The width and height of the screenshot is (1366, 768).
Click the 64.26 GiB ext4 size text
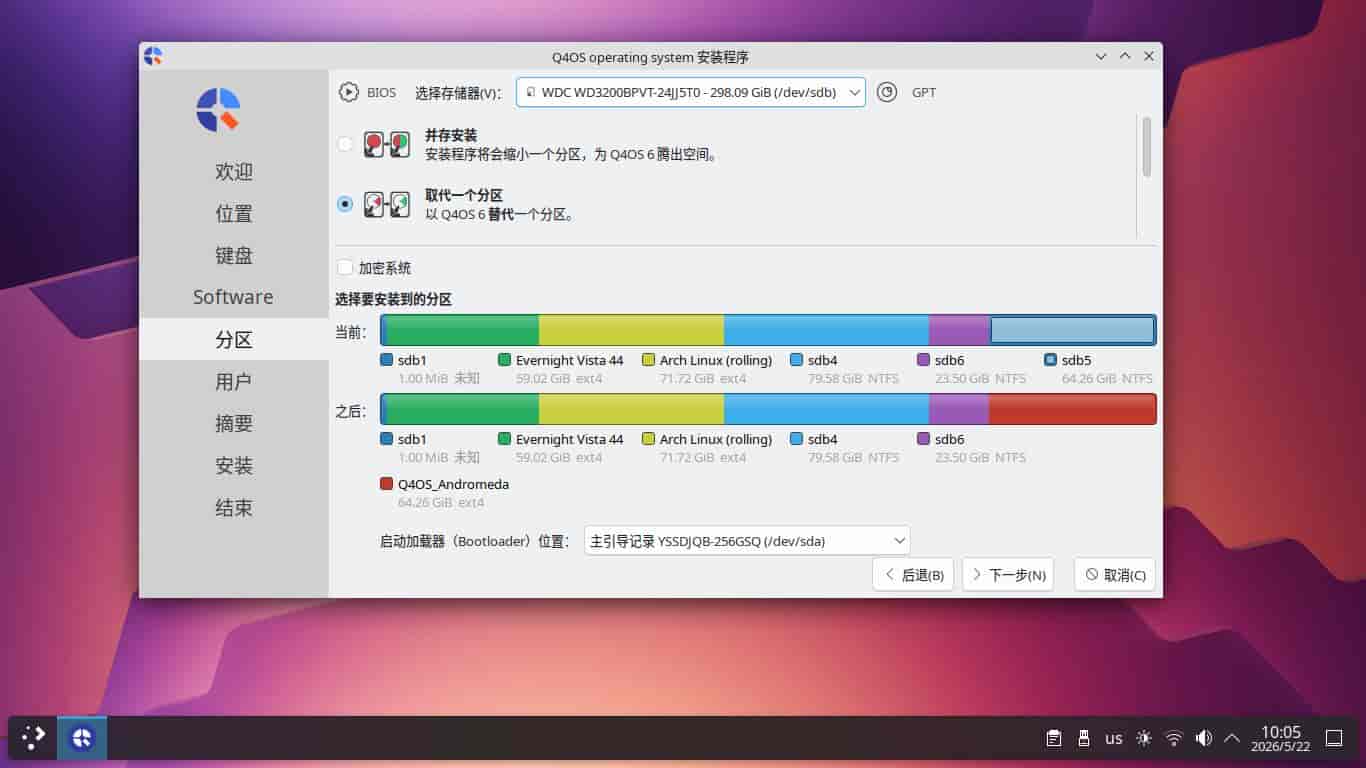click(x=441, y=502)
